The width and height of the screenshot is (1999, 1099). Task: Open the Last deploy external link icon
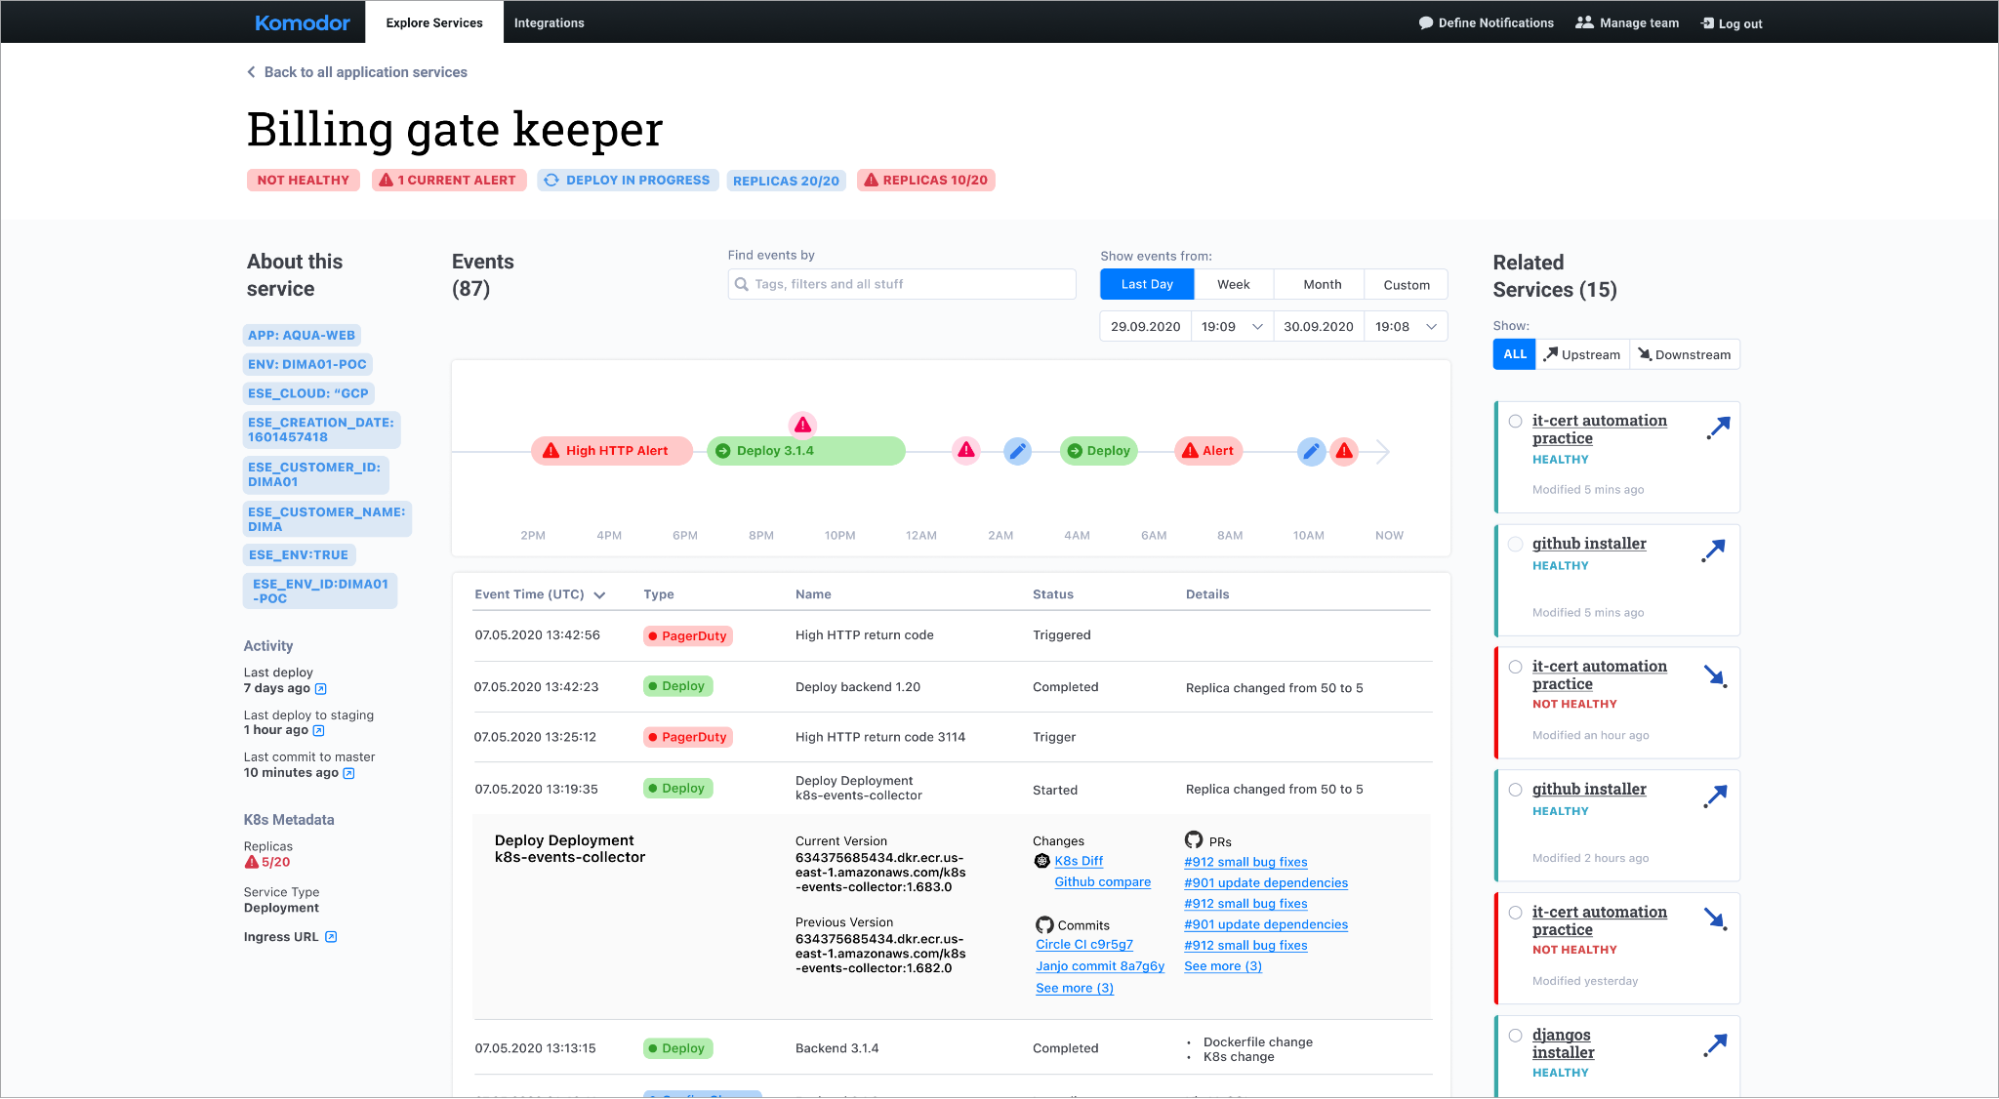click(x=321, y=689)
